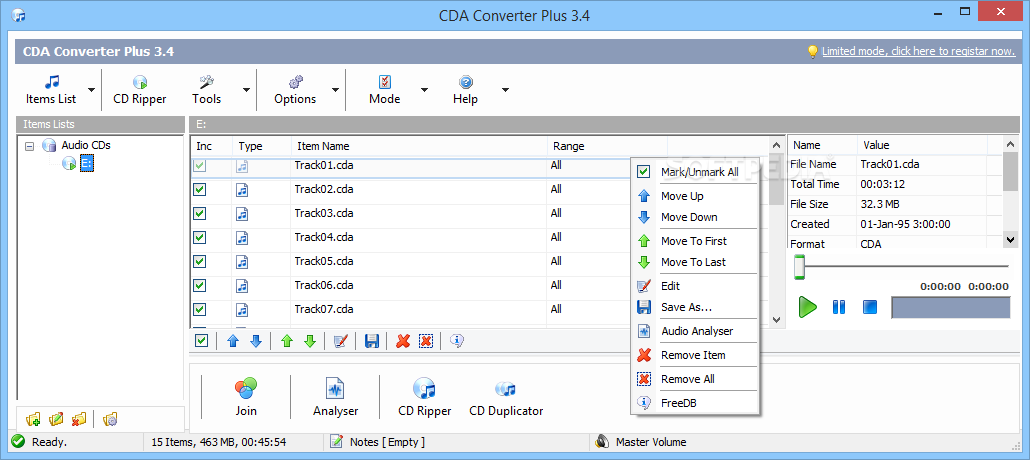Choose Mark/Unmark All from context menu
This screenshot has width=1030, height=460.
click(694, 172)
